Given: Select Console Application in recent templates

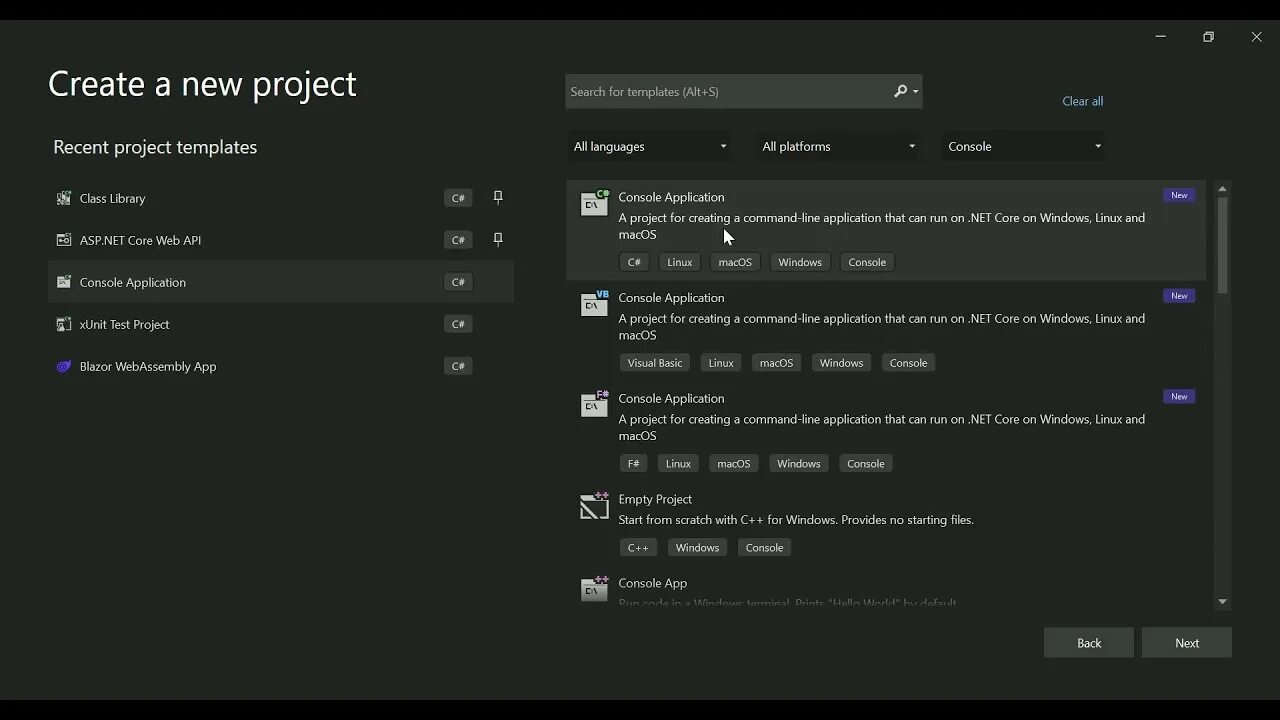Looking at the screenshot, I should tap(133, 283).
